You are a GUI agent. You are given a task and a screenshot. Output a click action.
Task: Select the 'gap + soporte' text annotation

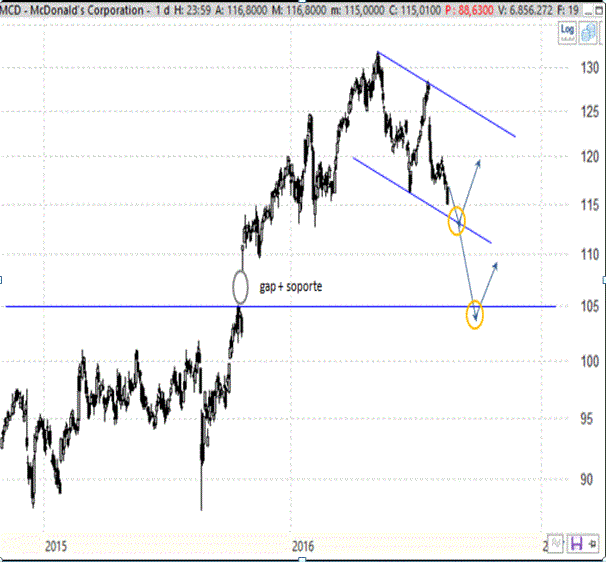(291, 286)
